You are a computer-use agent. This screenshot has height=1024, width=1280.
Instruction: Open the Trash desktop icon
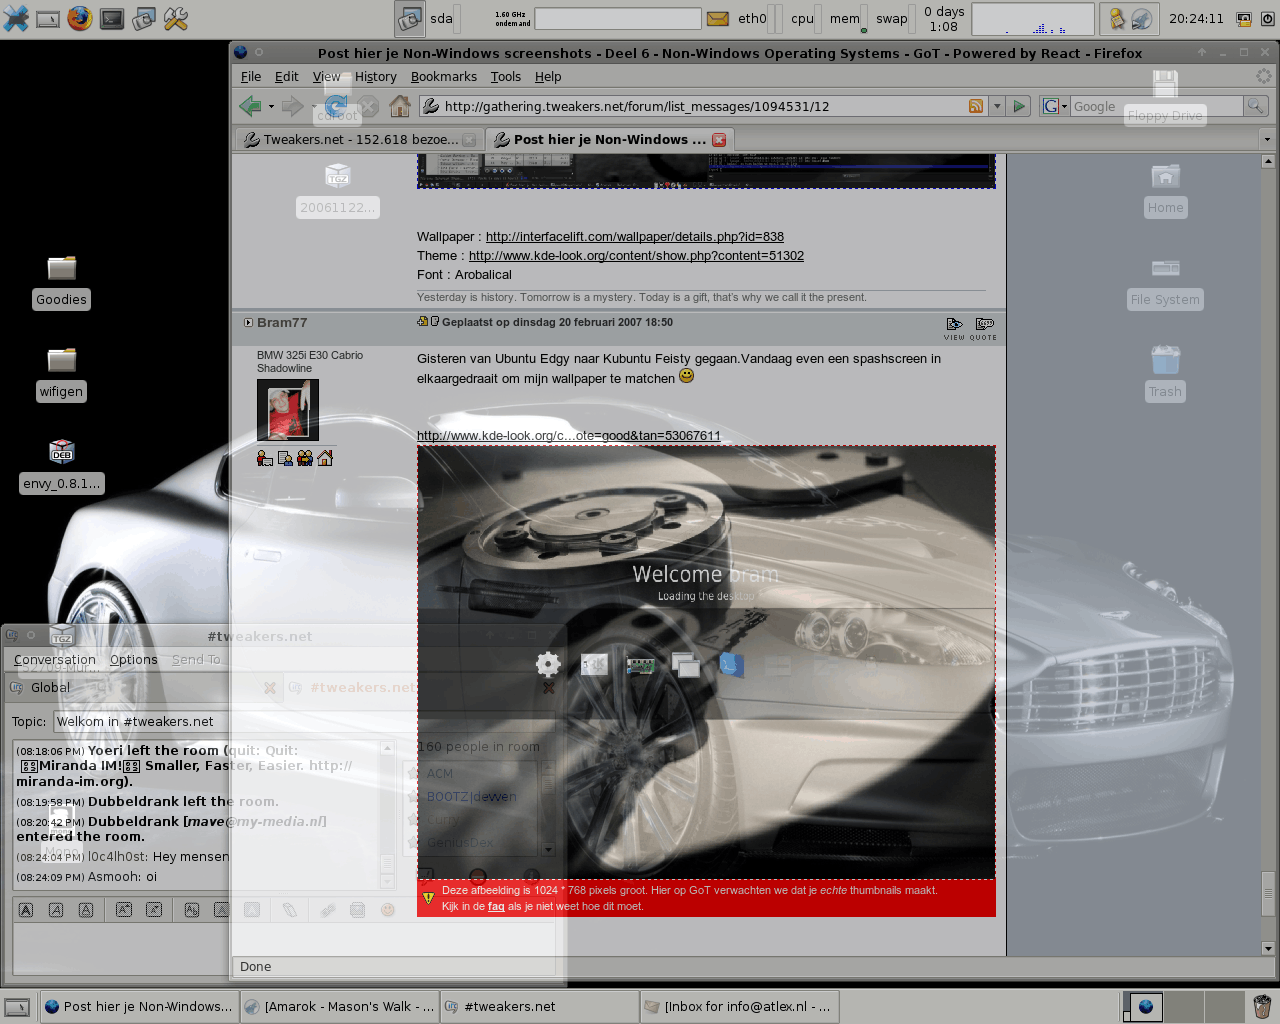tap(1165, 374)
